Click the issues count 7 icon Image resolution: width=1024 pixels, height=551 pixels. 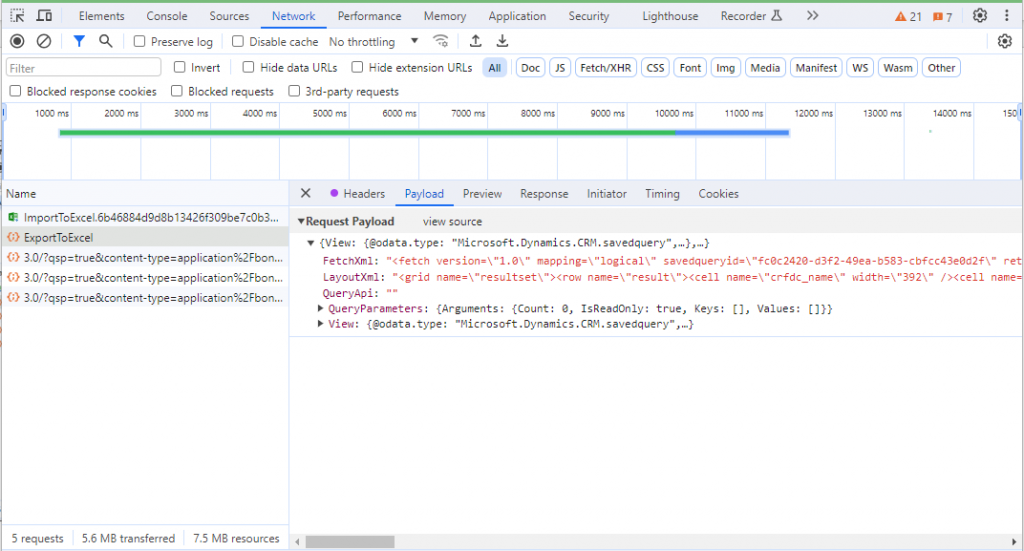(x=942, y=16)
